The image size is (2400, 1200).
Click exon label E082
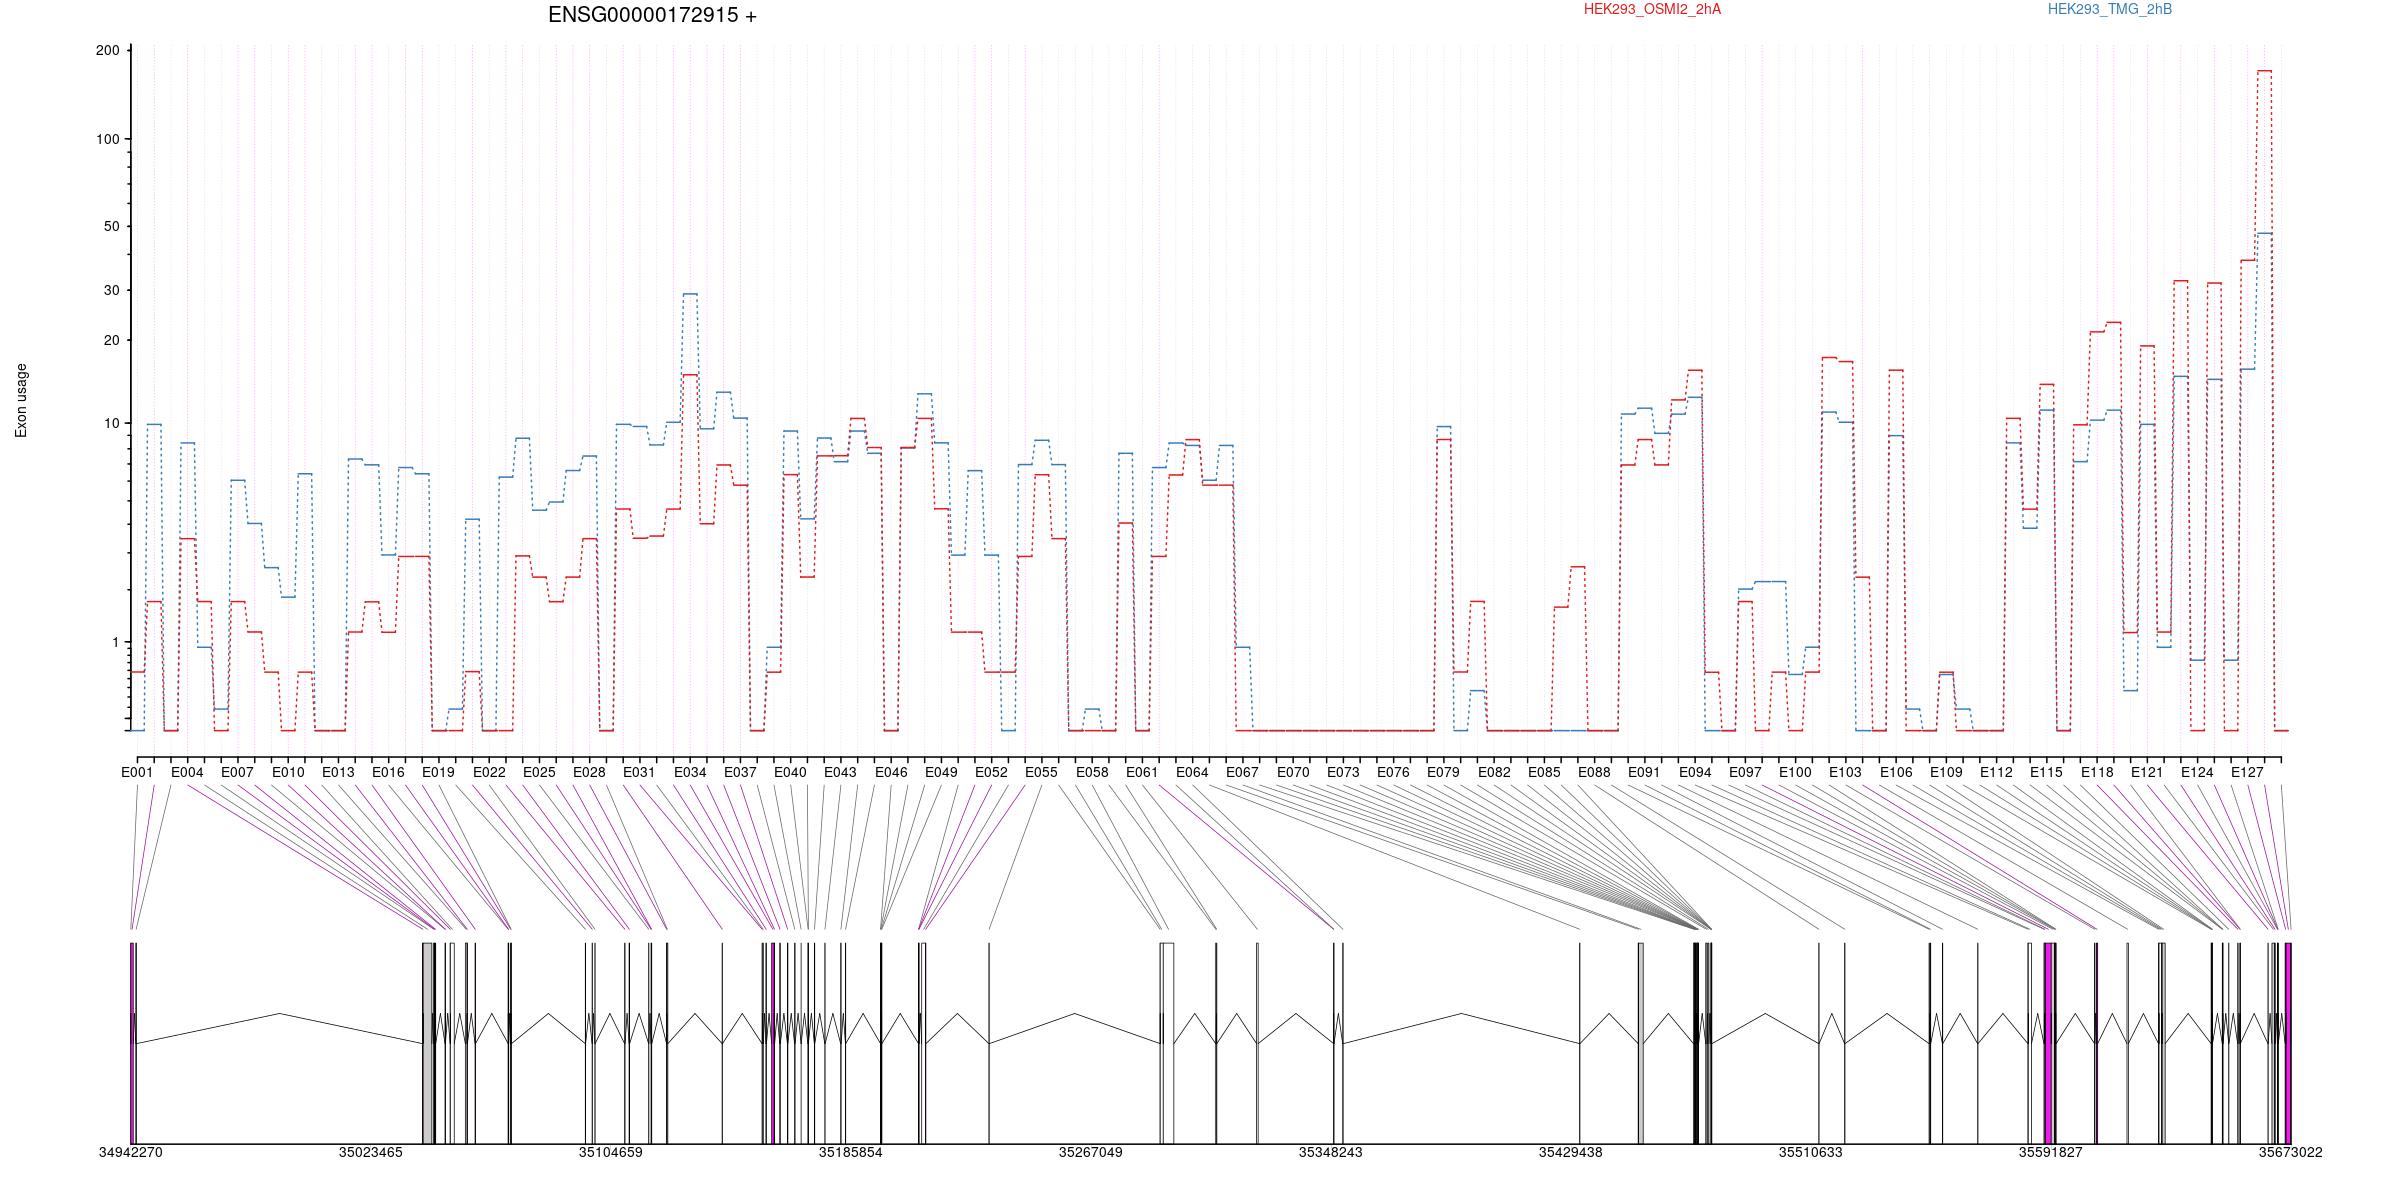1494,772
